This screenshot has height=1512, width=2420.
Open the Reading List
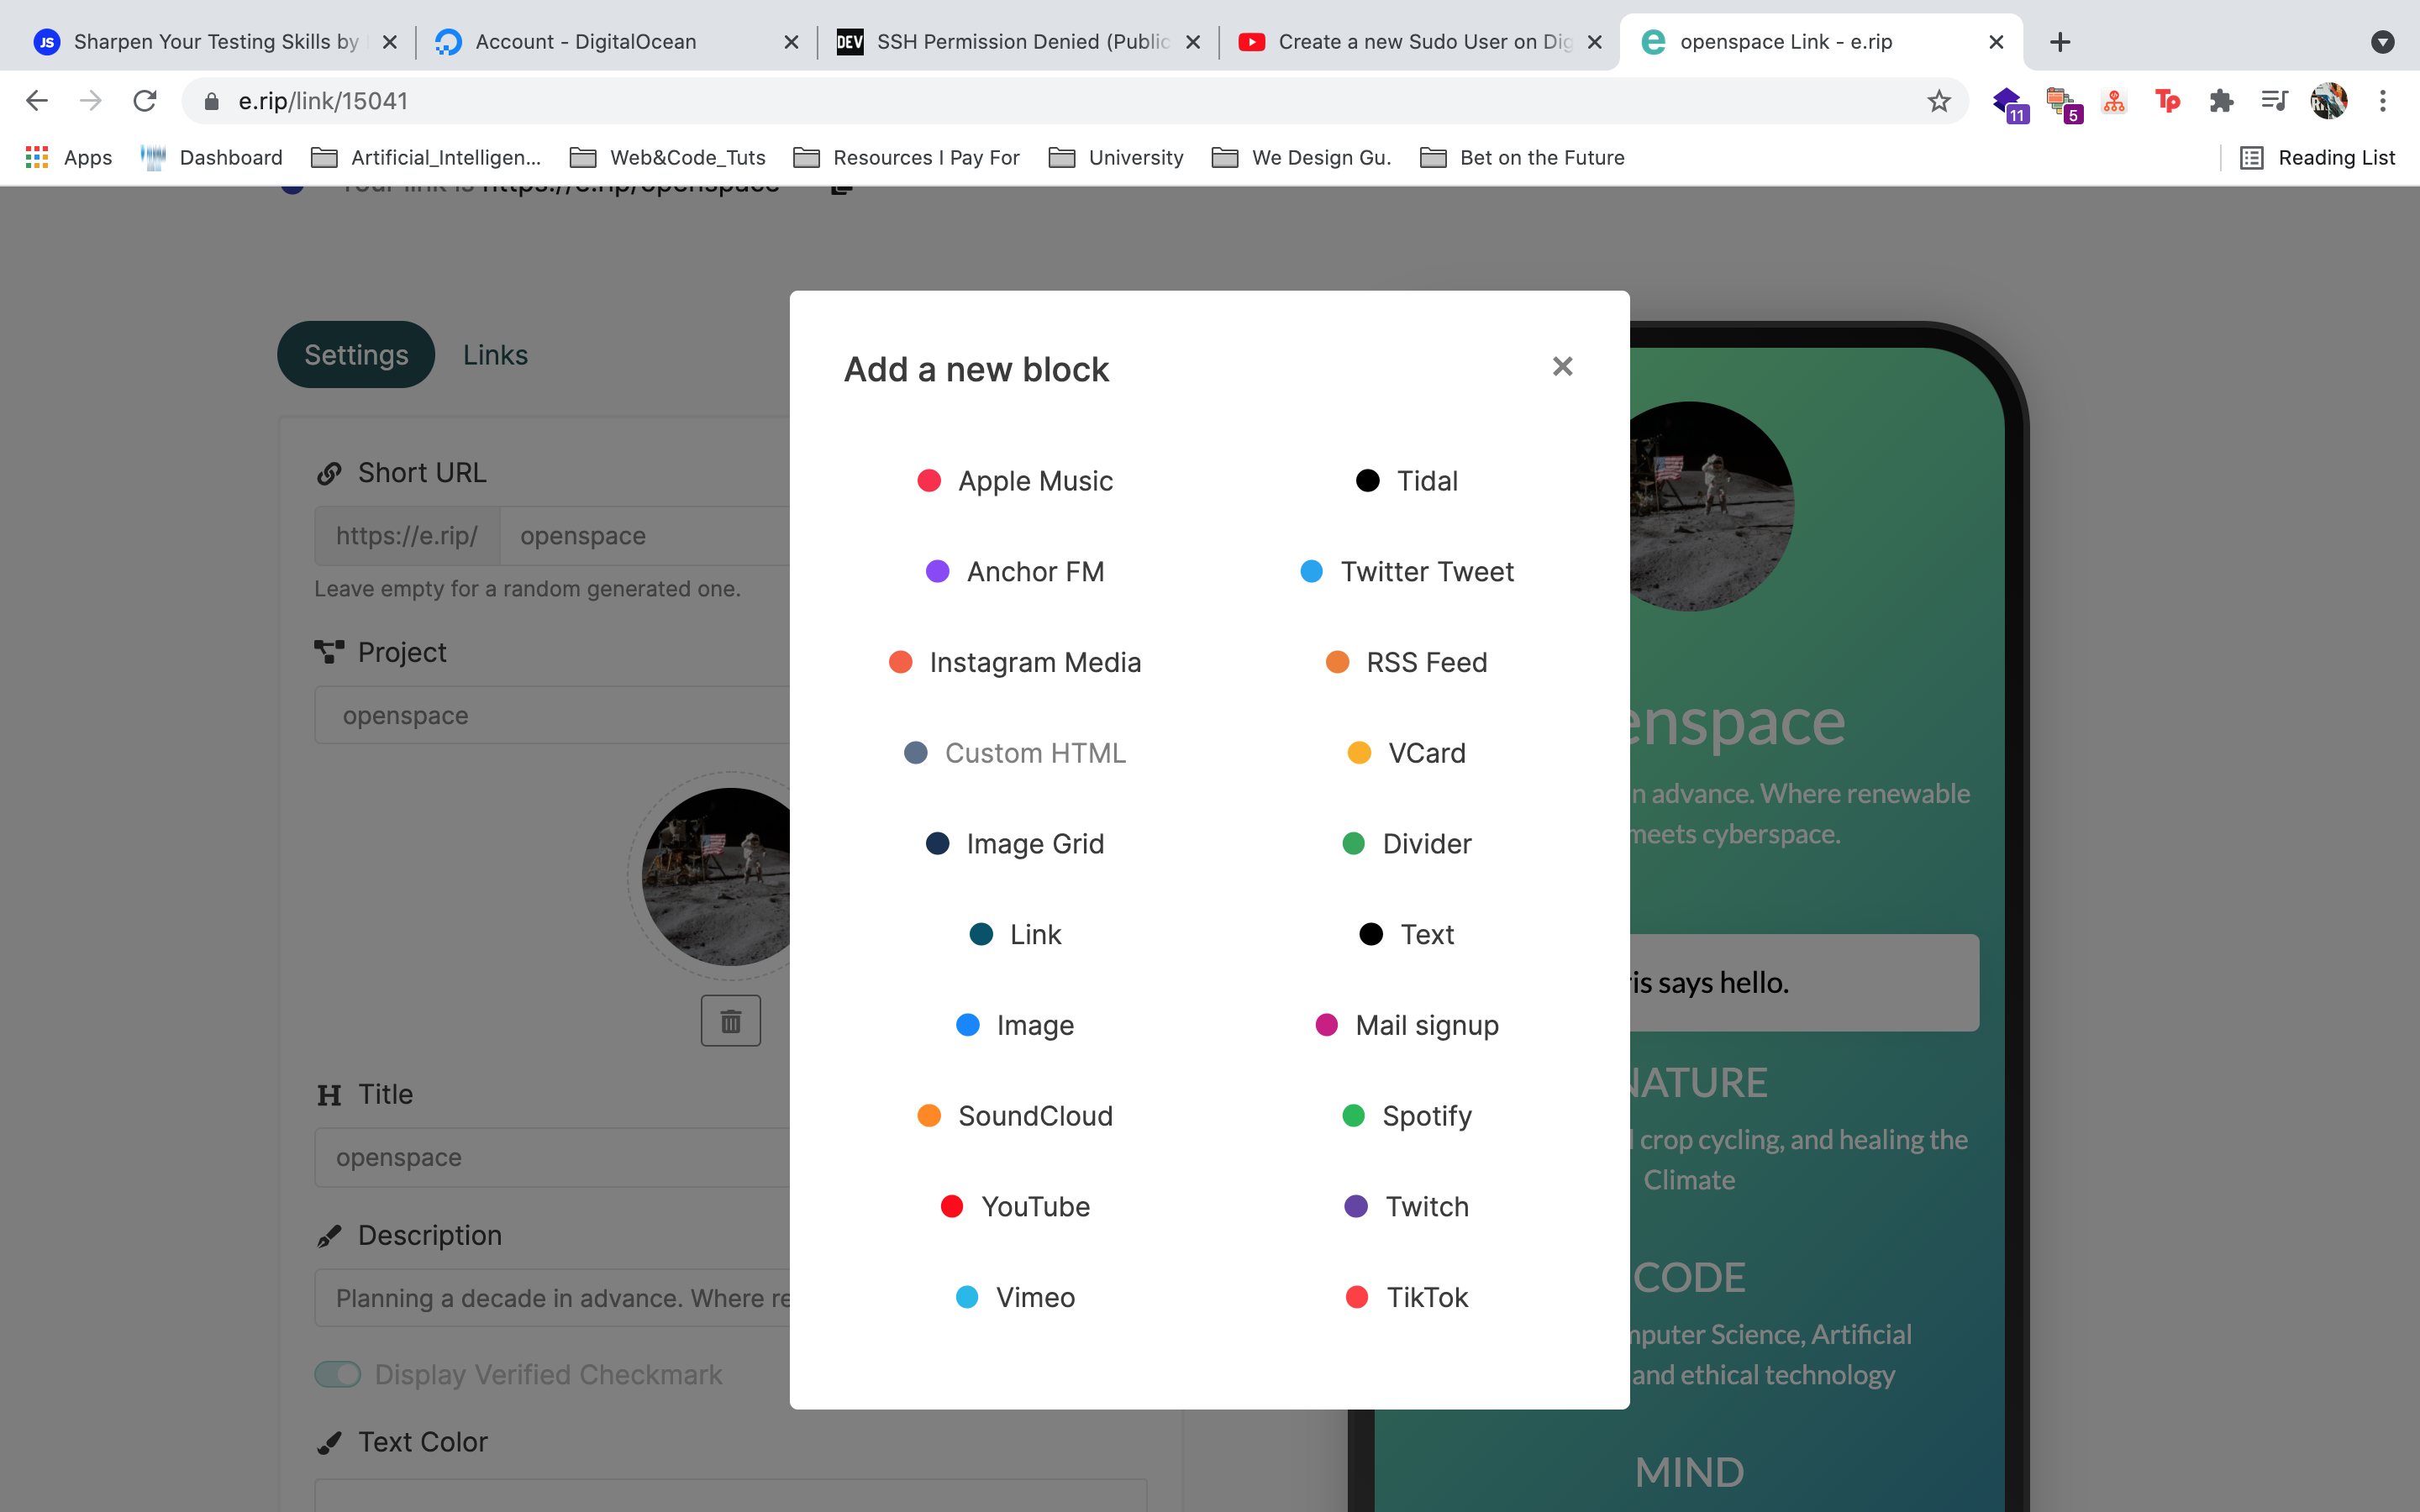click(x=2317, y=157)
